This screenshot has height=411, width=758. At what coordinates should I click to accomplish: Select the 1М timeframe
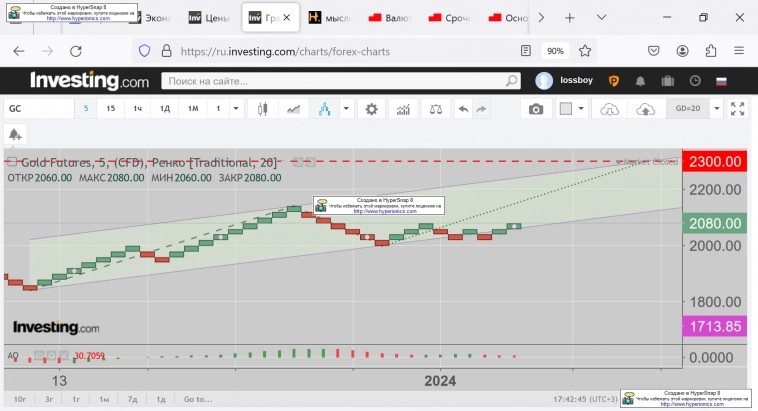point(193,108)
